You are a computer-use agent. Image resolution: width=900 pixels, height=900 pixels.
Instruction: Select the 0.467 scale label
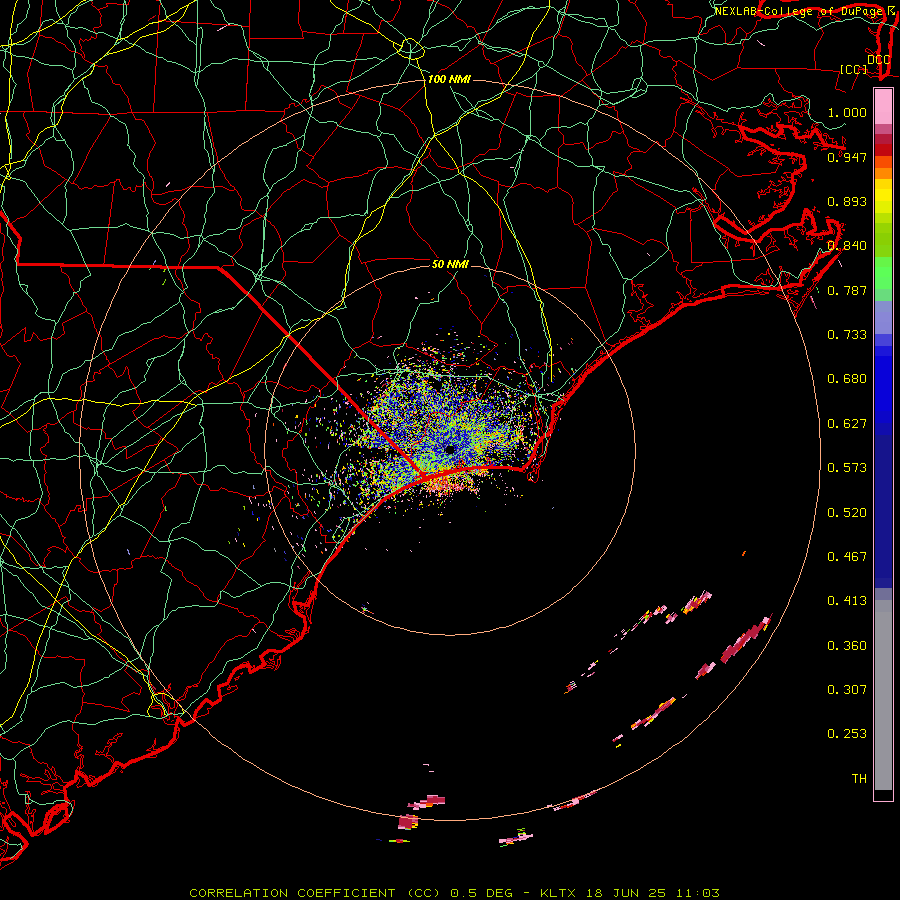(x=847, y=556)
